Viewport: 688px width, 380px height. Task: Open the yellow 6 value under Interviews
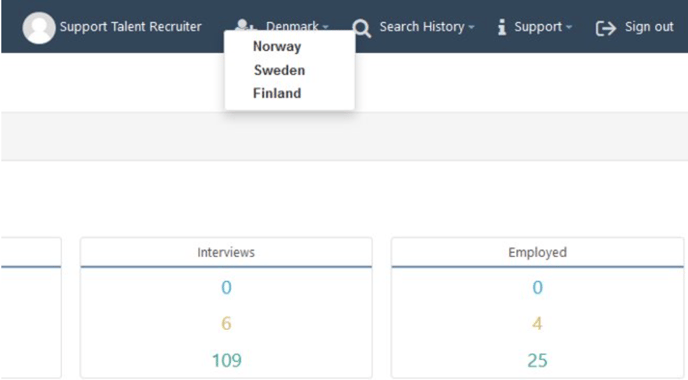pyautogui.click(x=226, y=324)
